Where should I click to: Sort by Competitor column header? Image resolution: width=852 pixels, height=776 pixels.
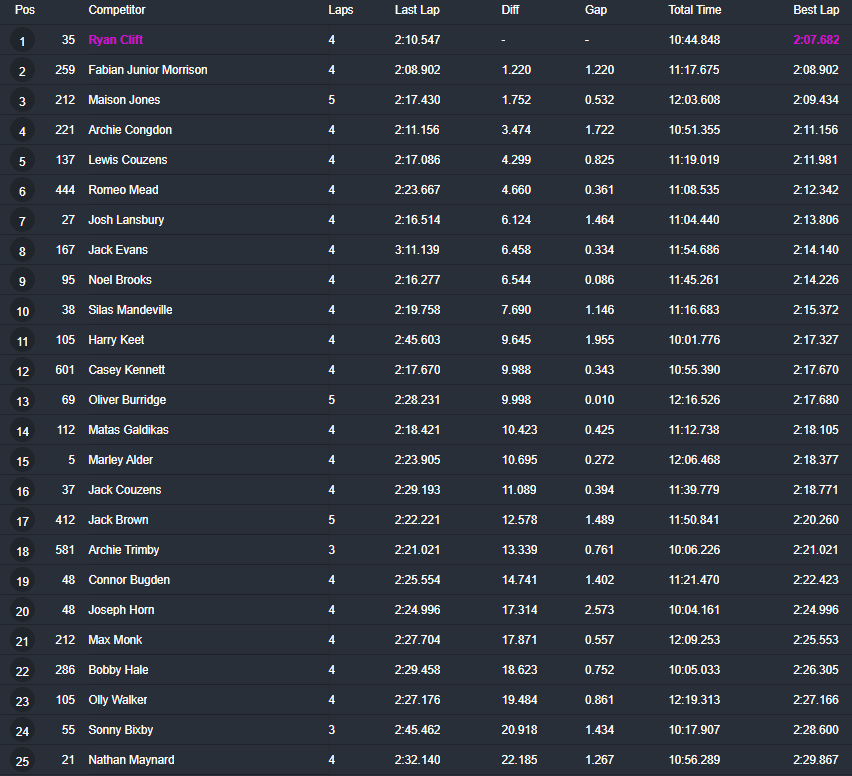(116, 10)
